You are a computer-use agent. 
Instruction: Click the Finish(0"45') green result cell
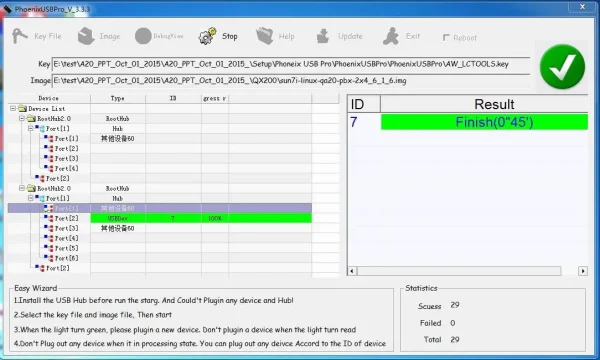click(x=484, y=122)
